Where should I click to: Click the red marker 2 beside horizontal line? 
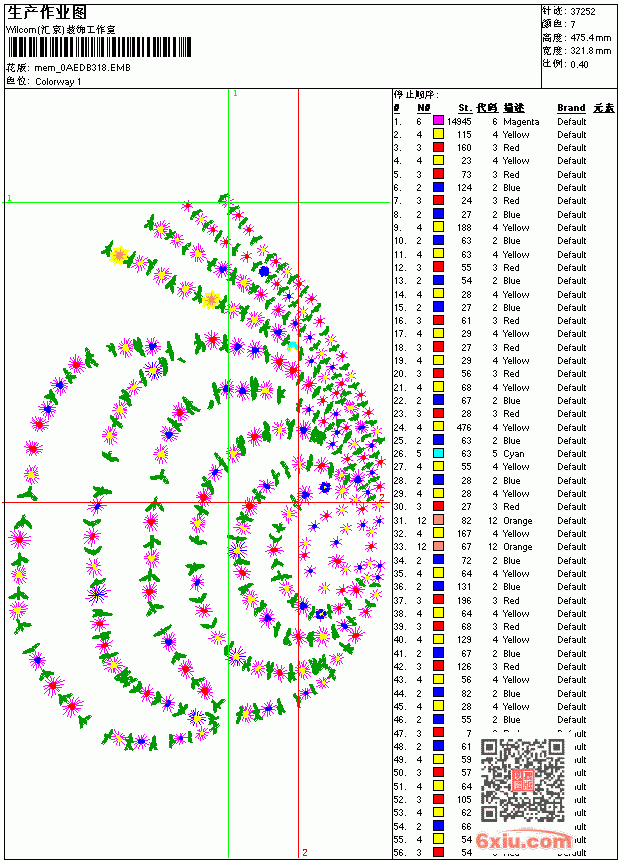(x=382, y=497)
